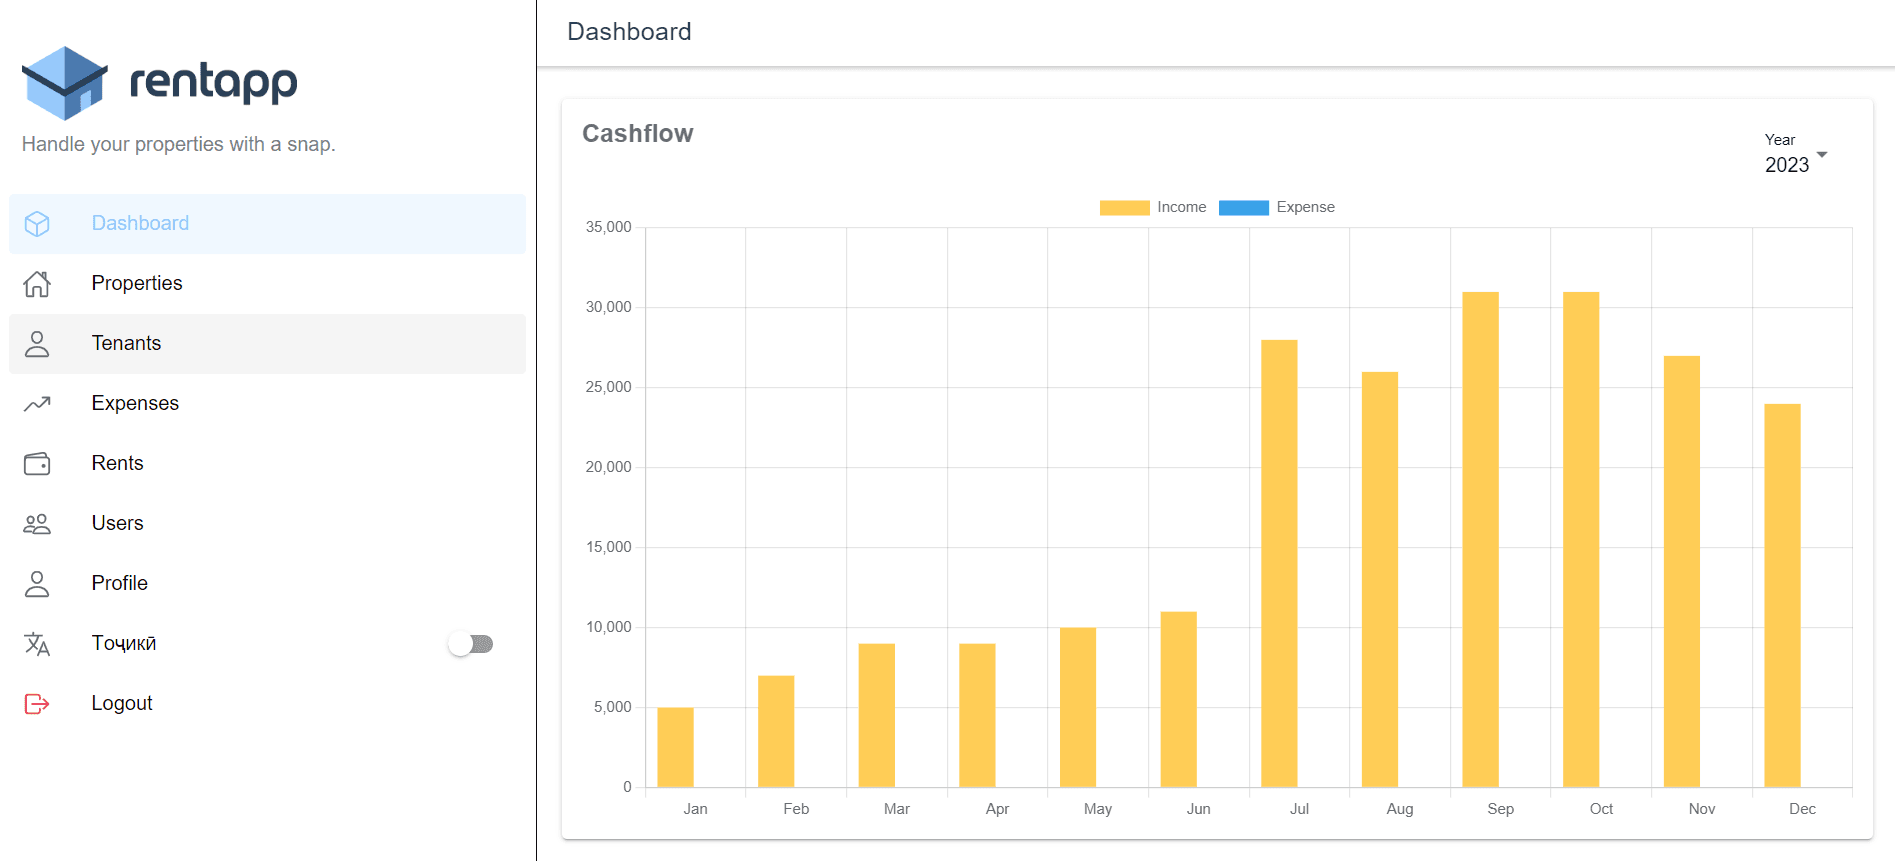Click the Logout link
Image resolution: width=1895 pixels, height=861 pixels.
(x=122, y=704)
